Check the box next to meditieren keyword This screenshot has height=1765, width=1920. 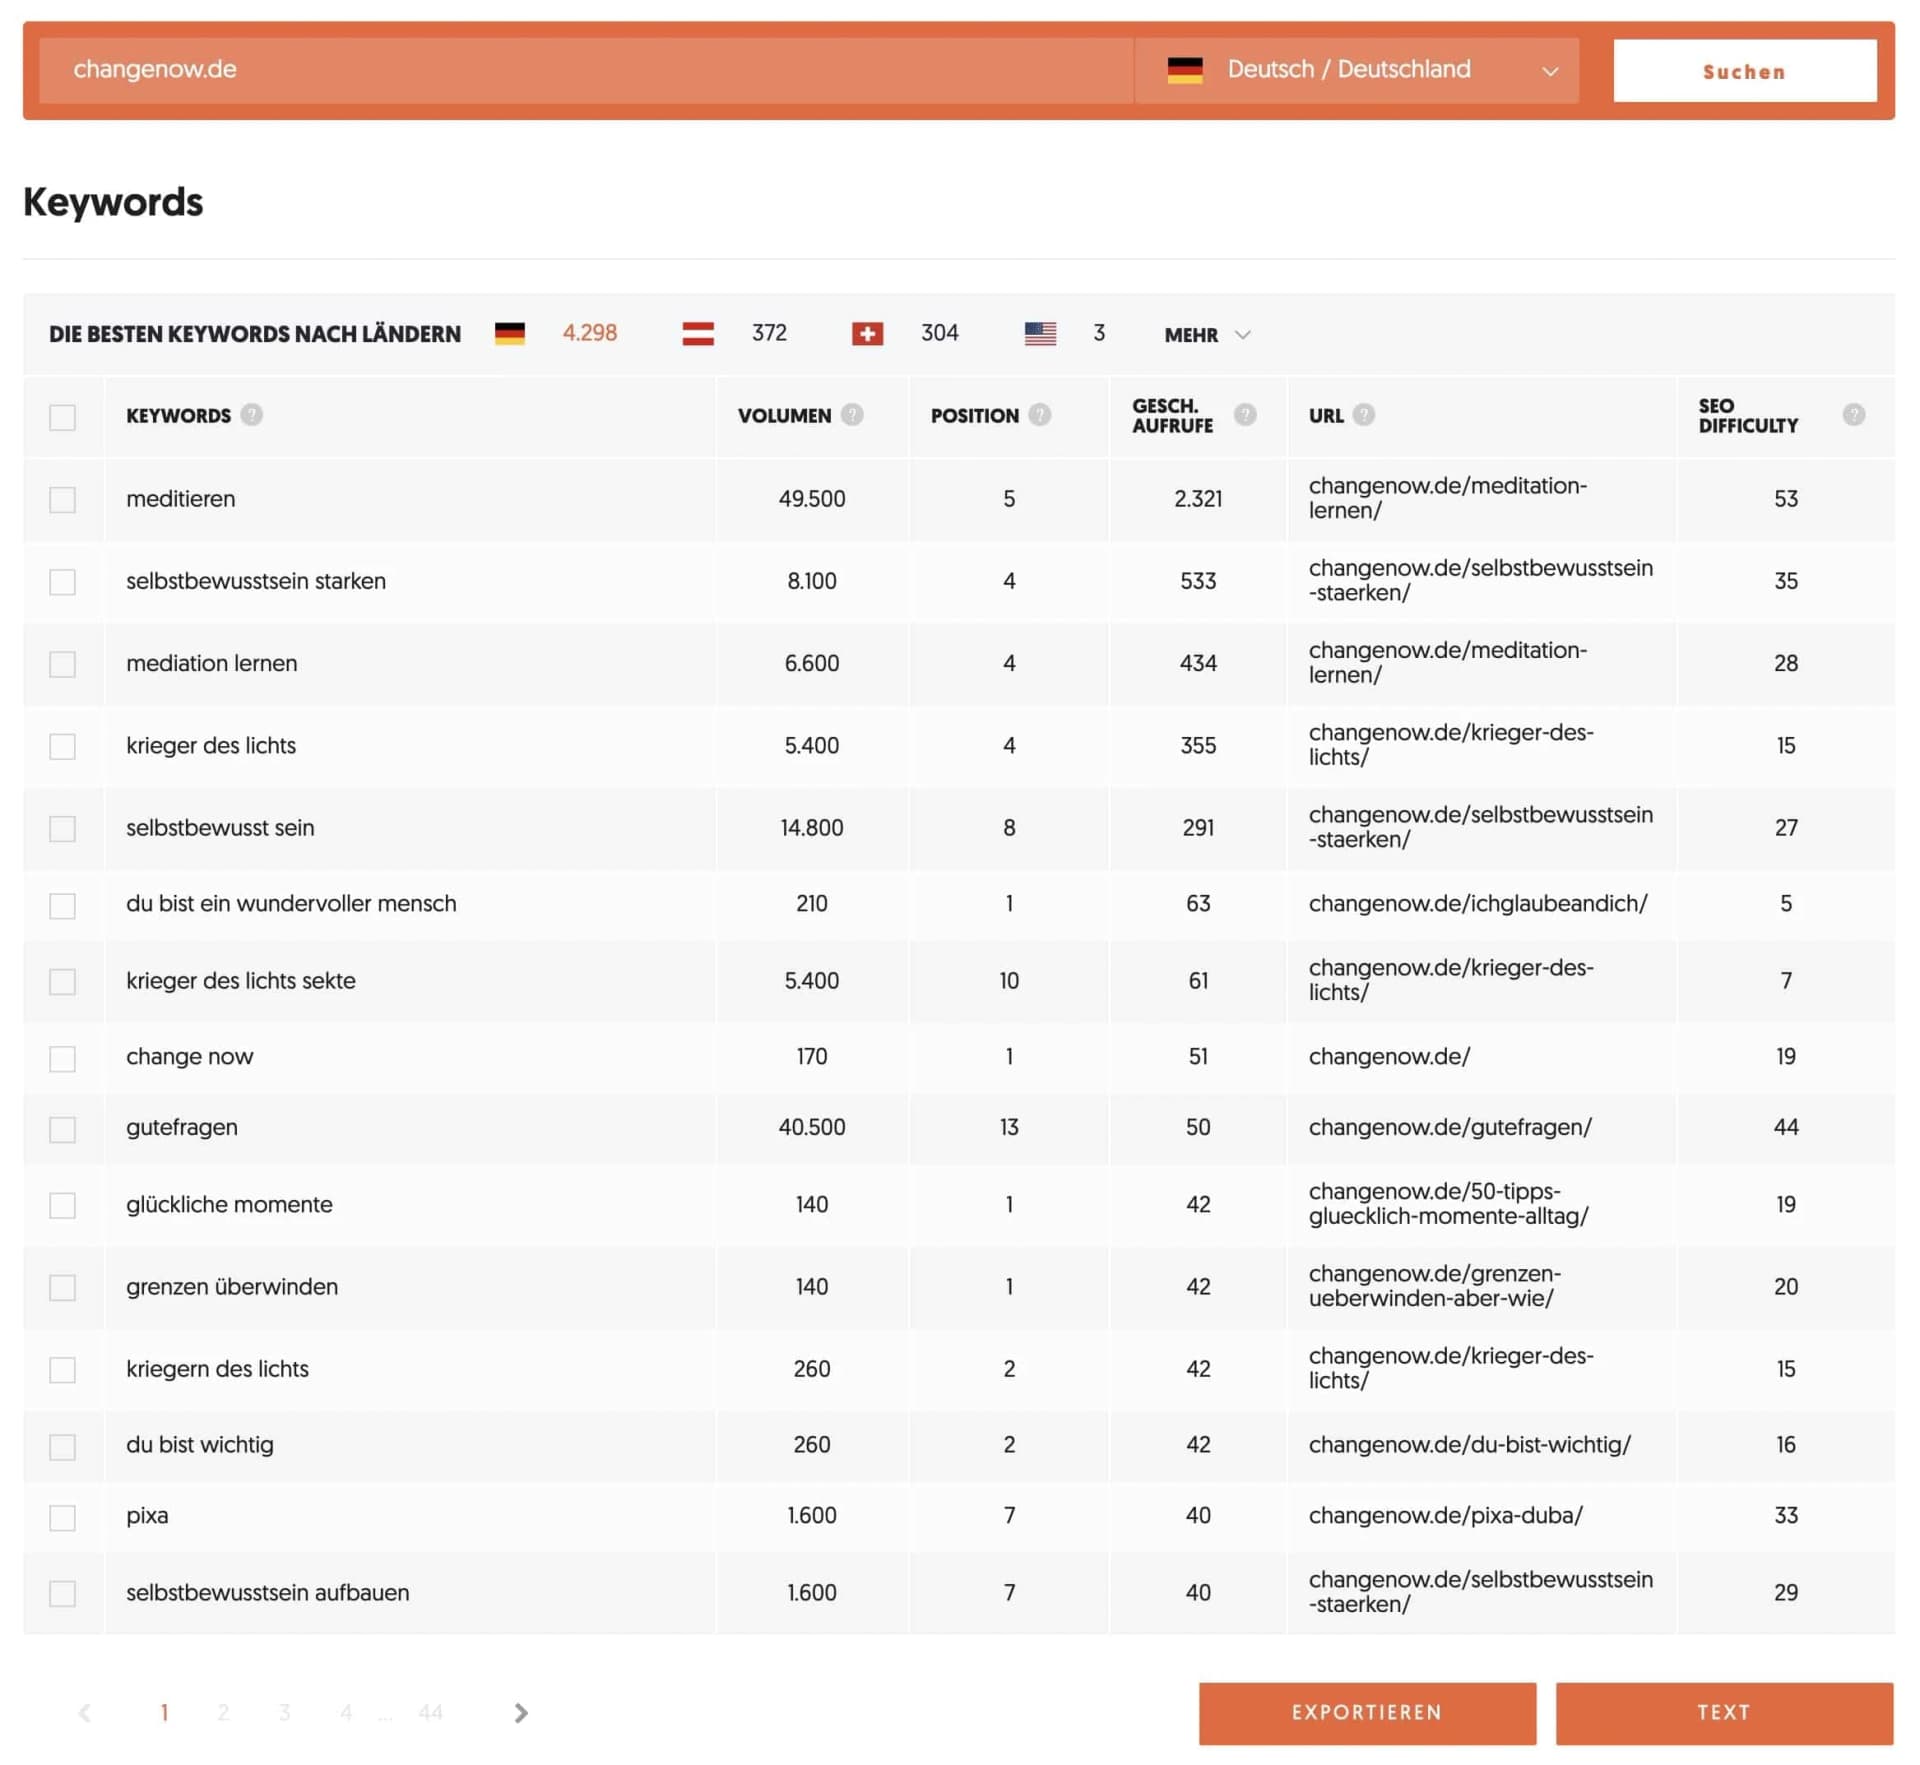[x=63, y=499]
